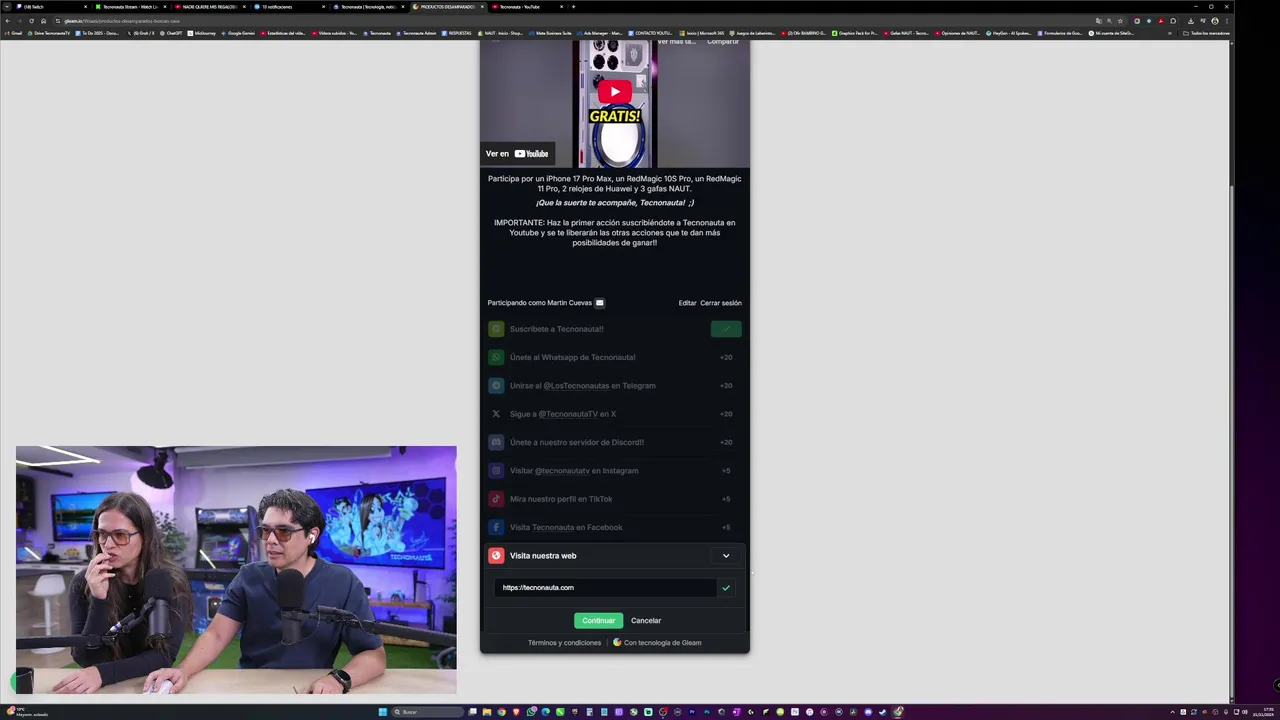Open the Gmail bookmark

point(14,33)
